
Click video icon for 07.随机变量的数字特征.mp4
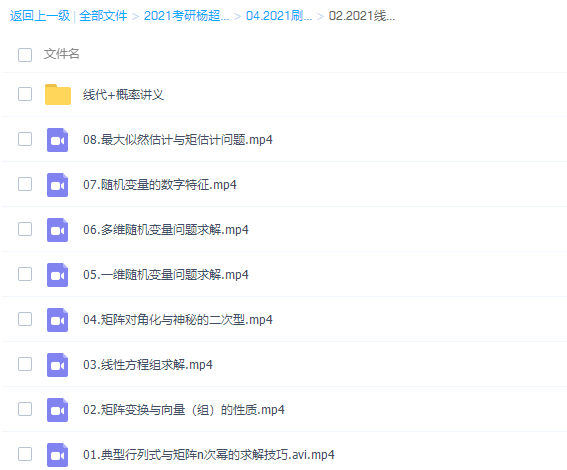tap(57, 185)
